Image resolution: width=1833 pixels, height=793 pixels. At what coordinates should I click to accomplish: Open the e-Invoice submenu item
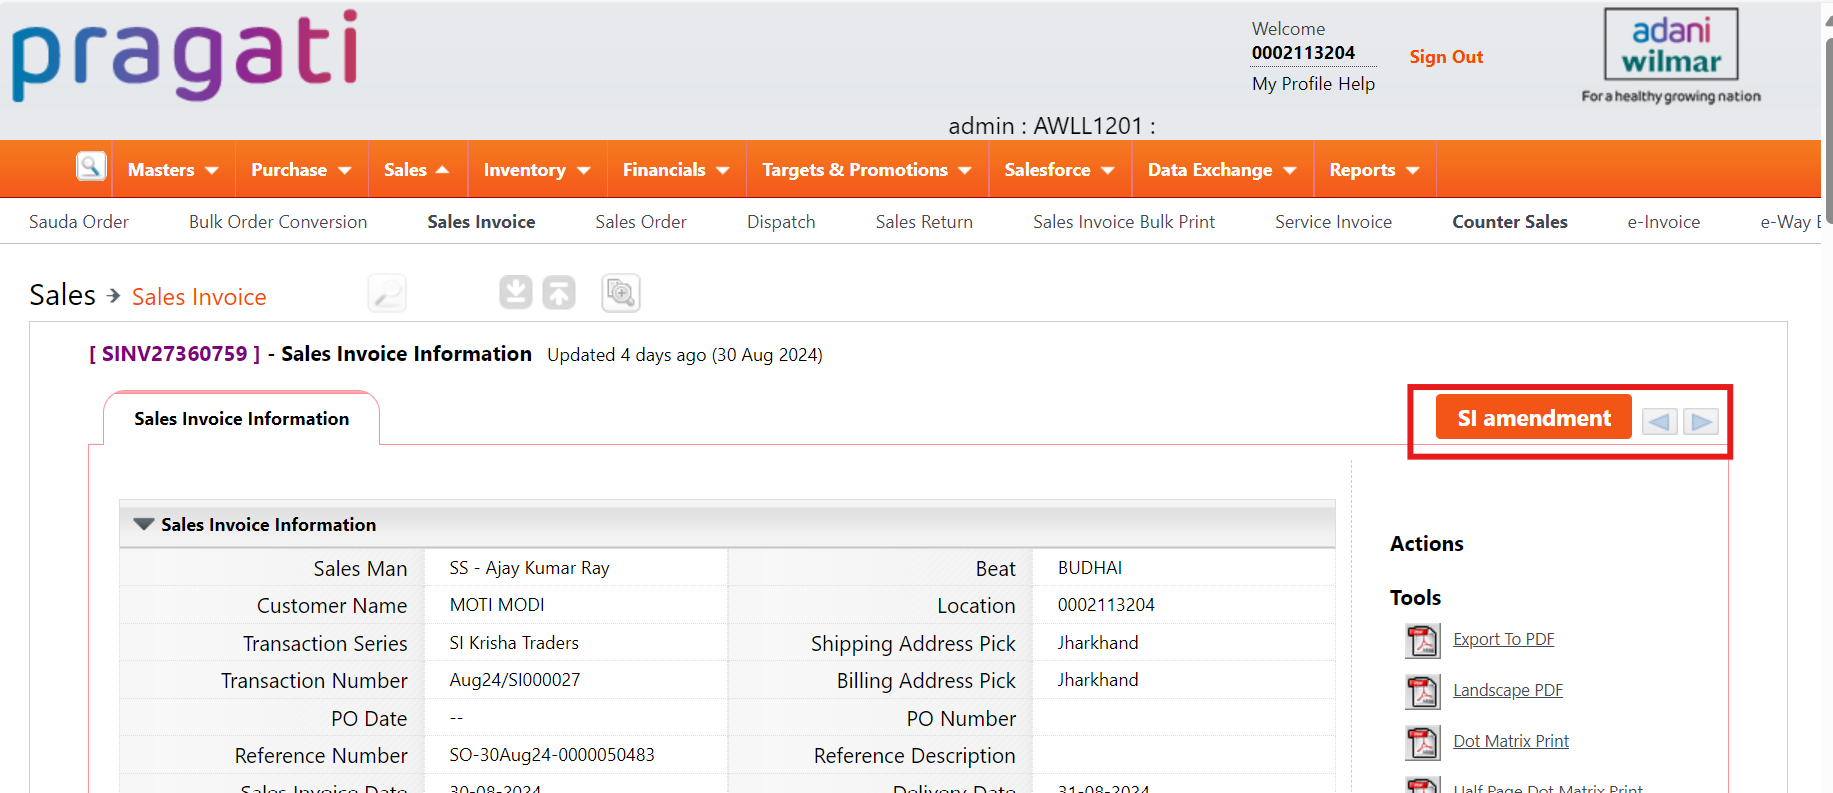1664,222
